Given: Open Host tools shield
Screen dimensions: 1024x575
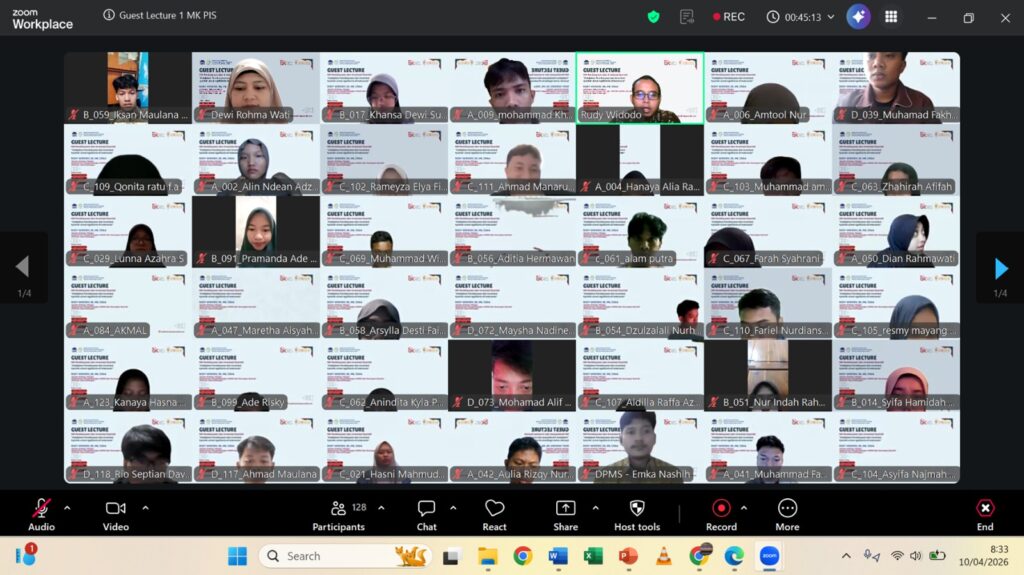Looking at the screenshot, I should tap(636, 514).
